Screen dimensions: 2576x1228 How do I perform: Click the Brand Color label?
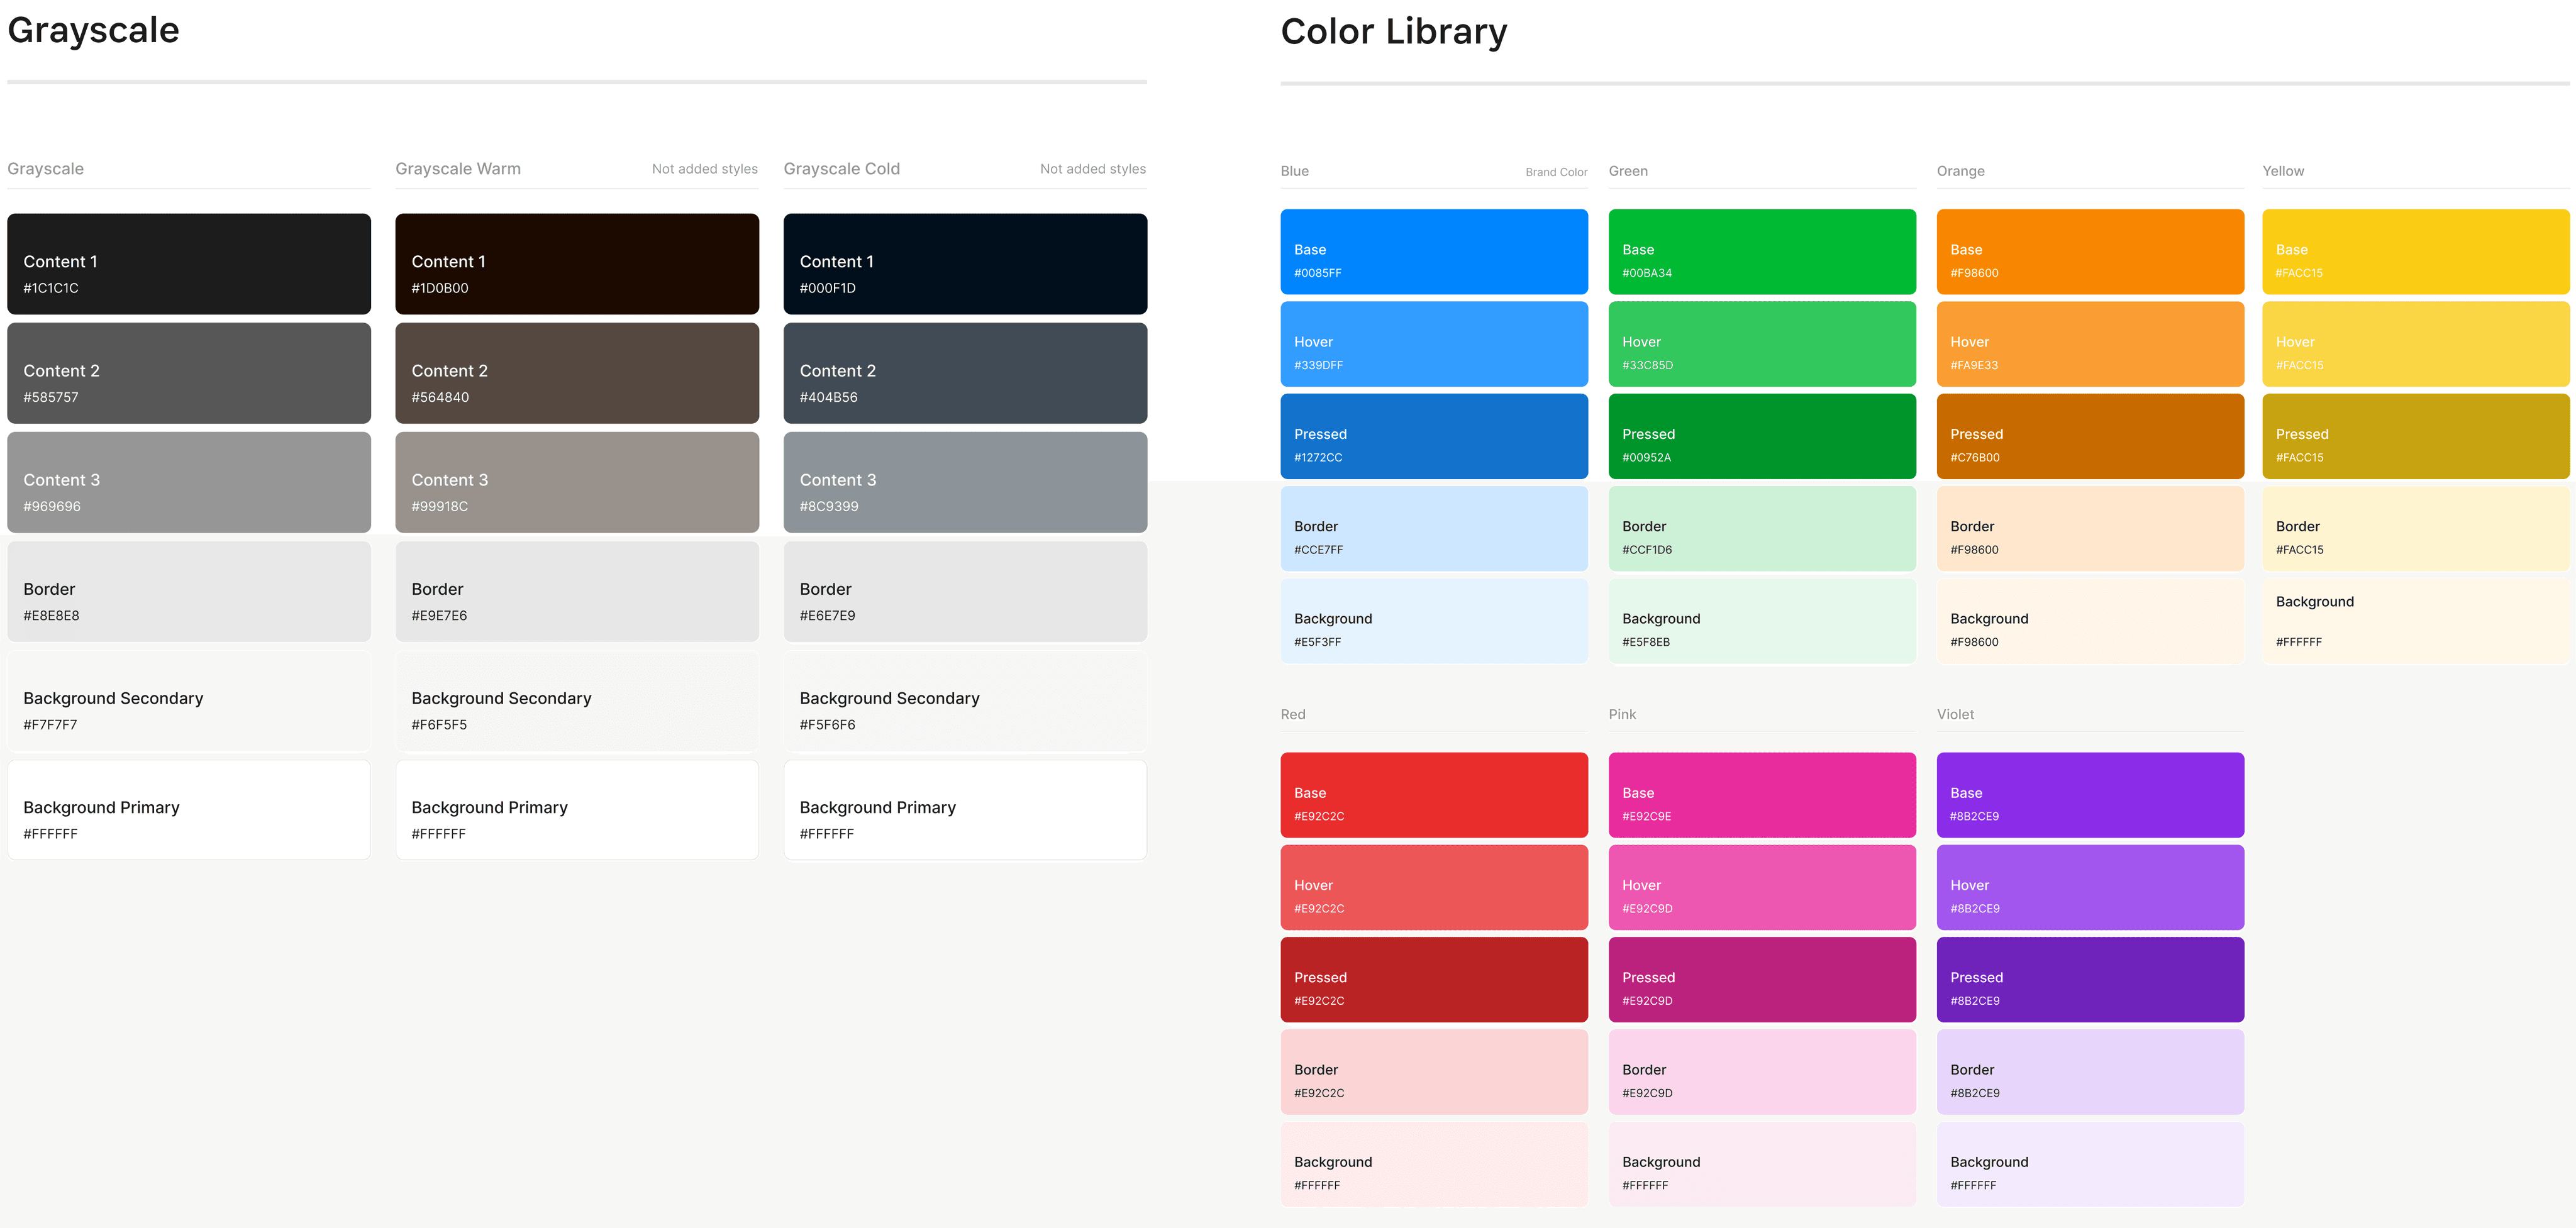[1555, 172]
